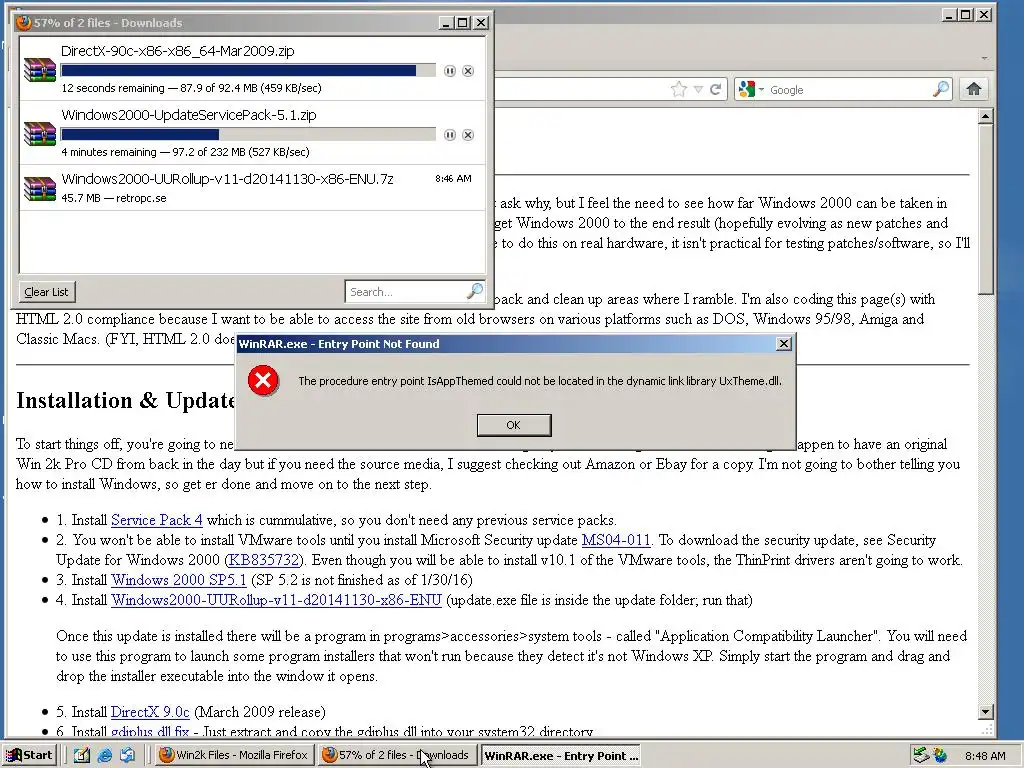Image resolution: width=1024 pixels, height=768 pixels.
Task: Click the globe icon in system tray
Action: 940,755
